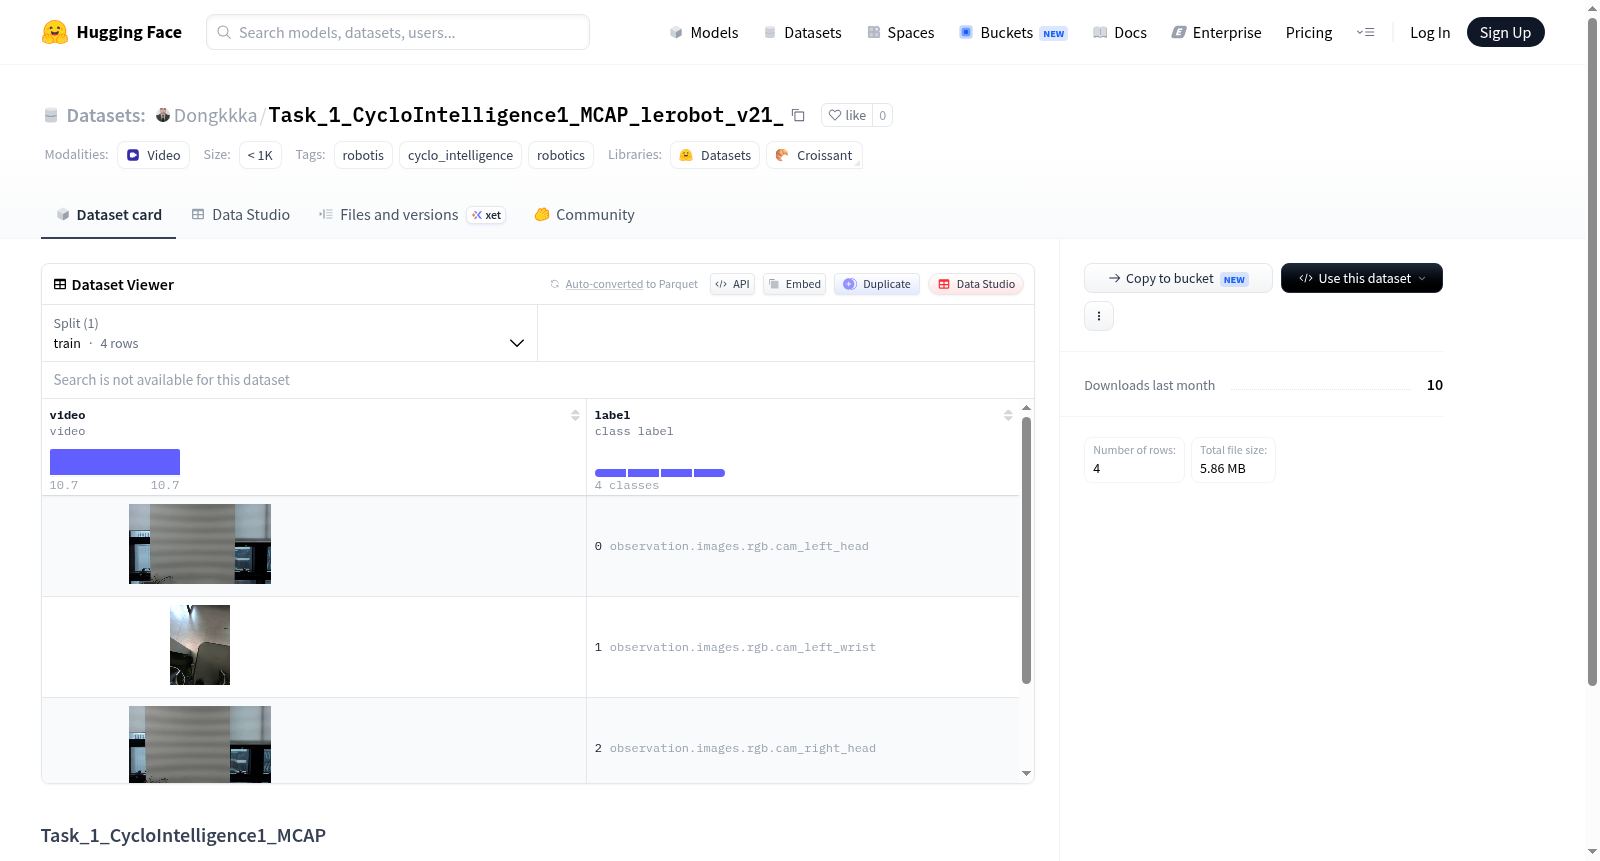Click the Embed button
Viewport: 1600px width, 861px height.
click(x=795, y=284)
